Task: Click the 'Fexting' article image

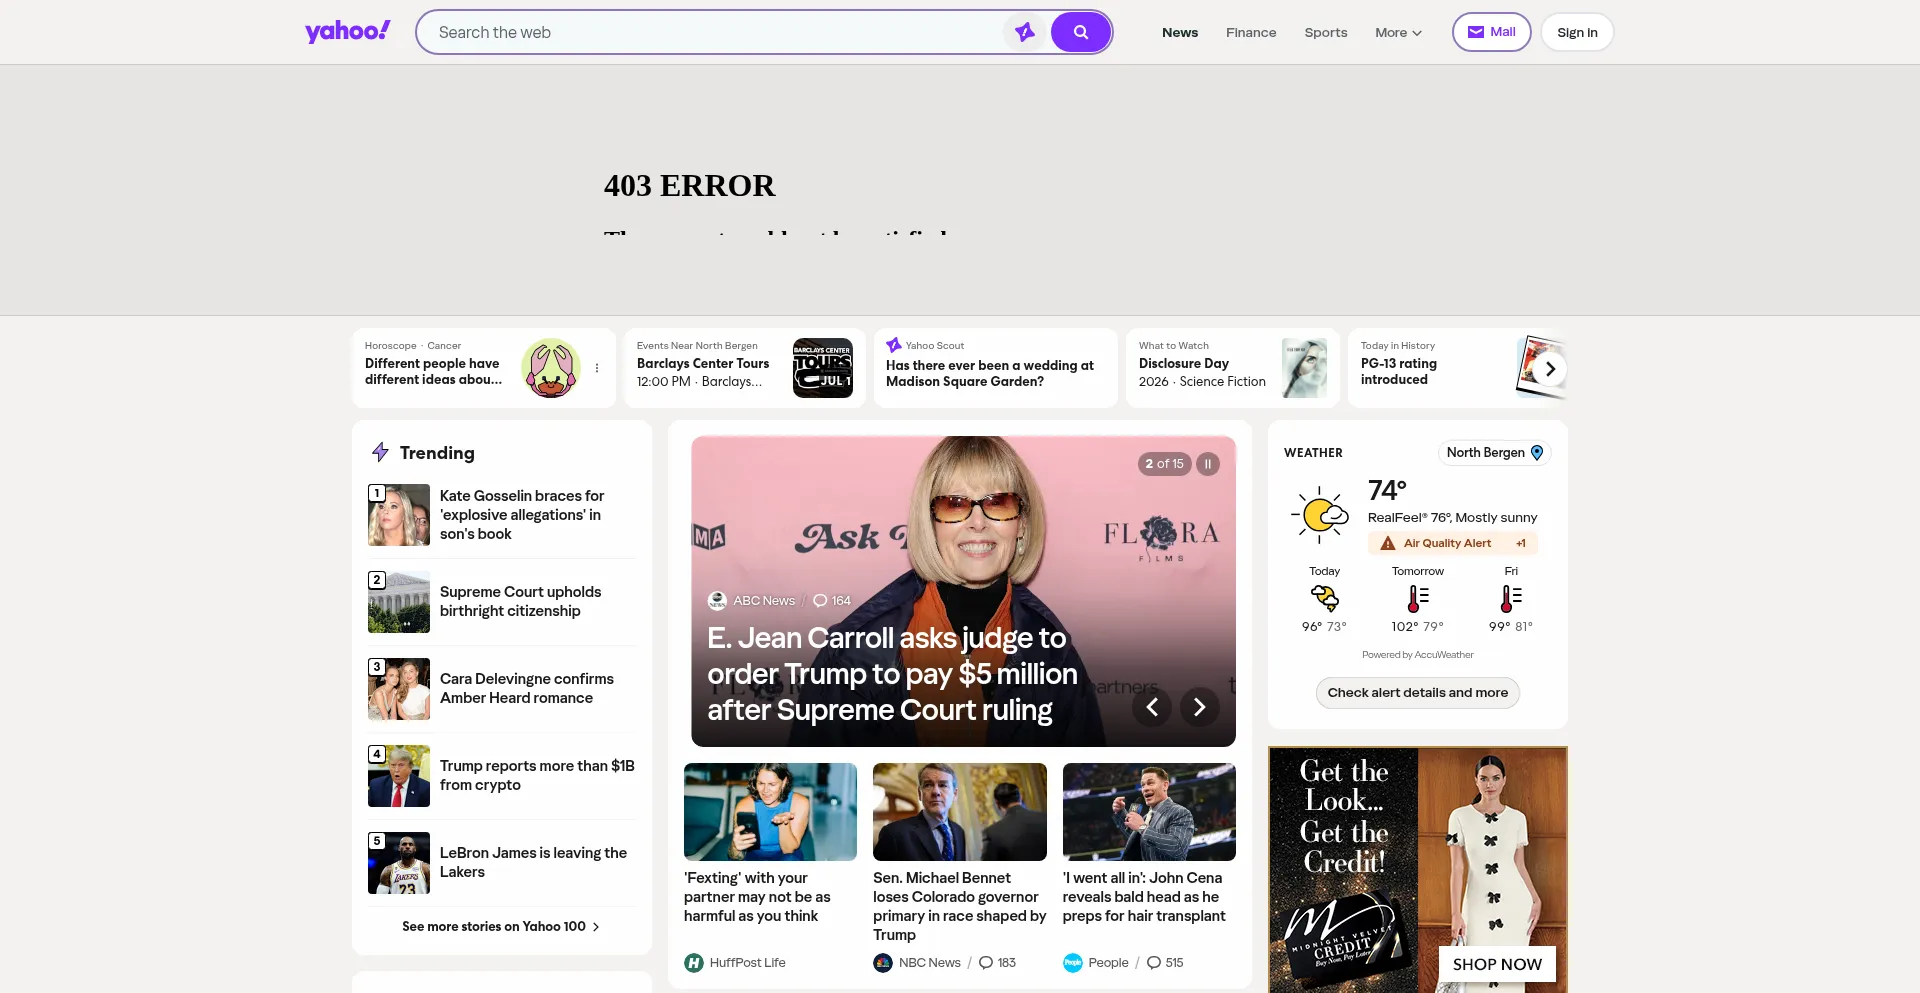Action: (x=770, y=812)
